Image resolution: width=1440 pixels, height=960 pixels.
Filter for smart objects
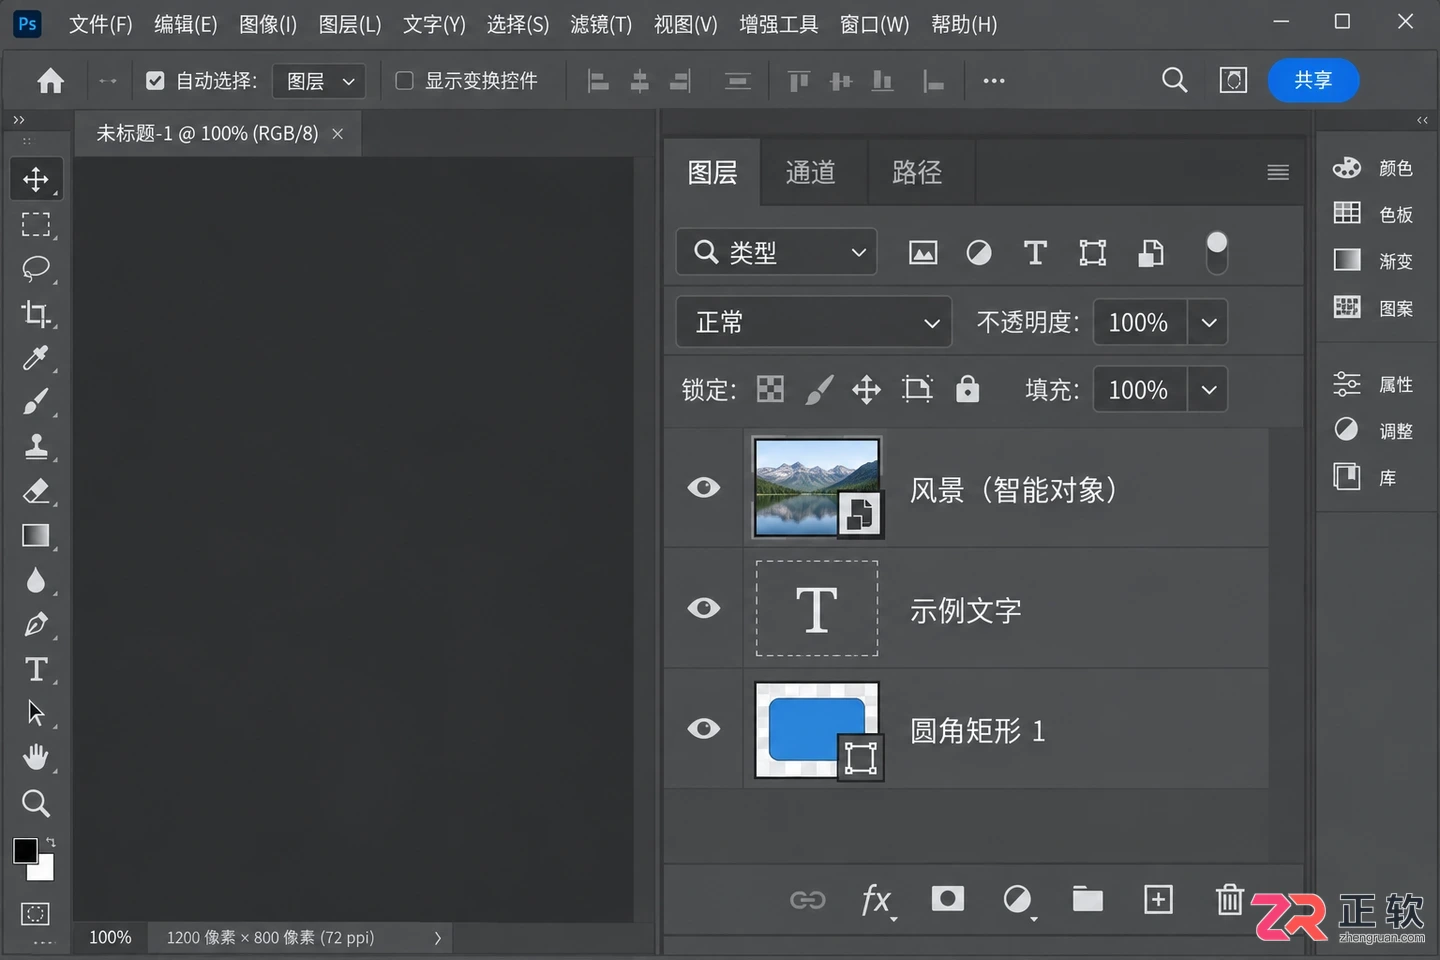pos(1150,253)
